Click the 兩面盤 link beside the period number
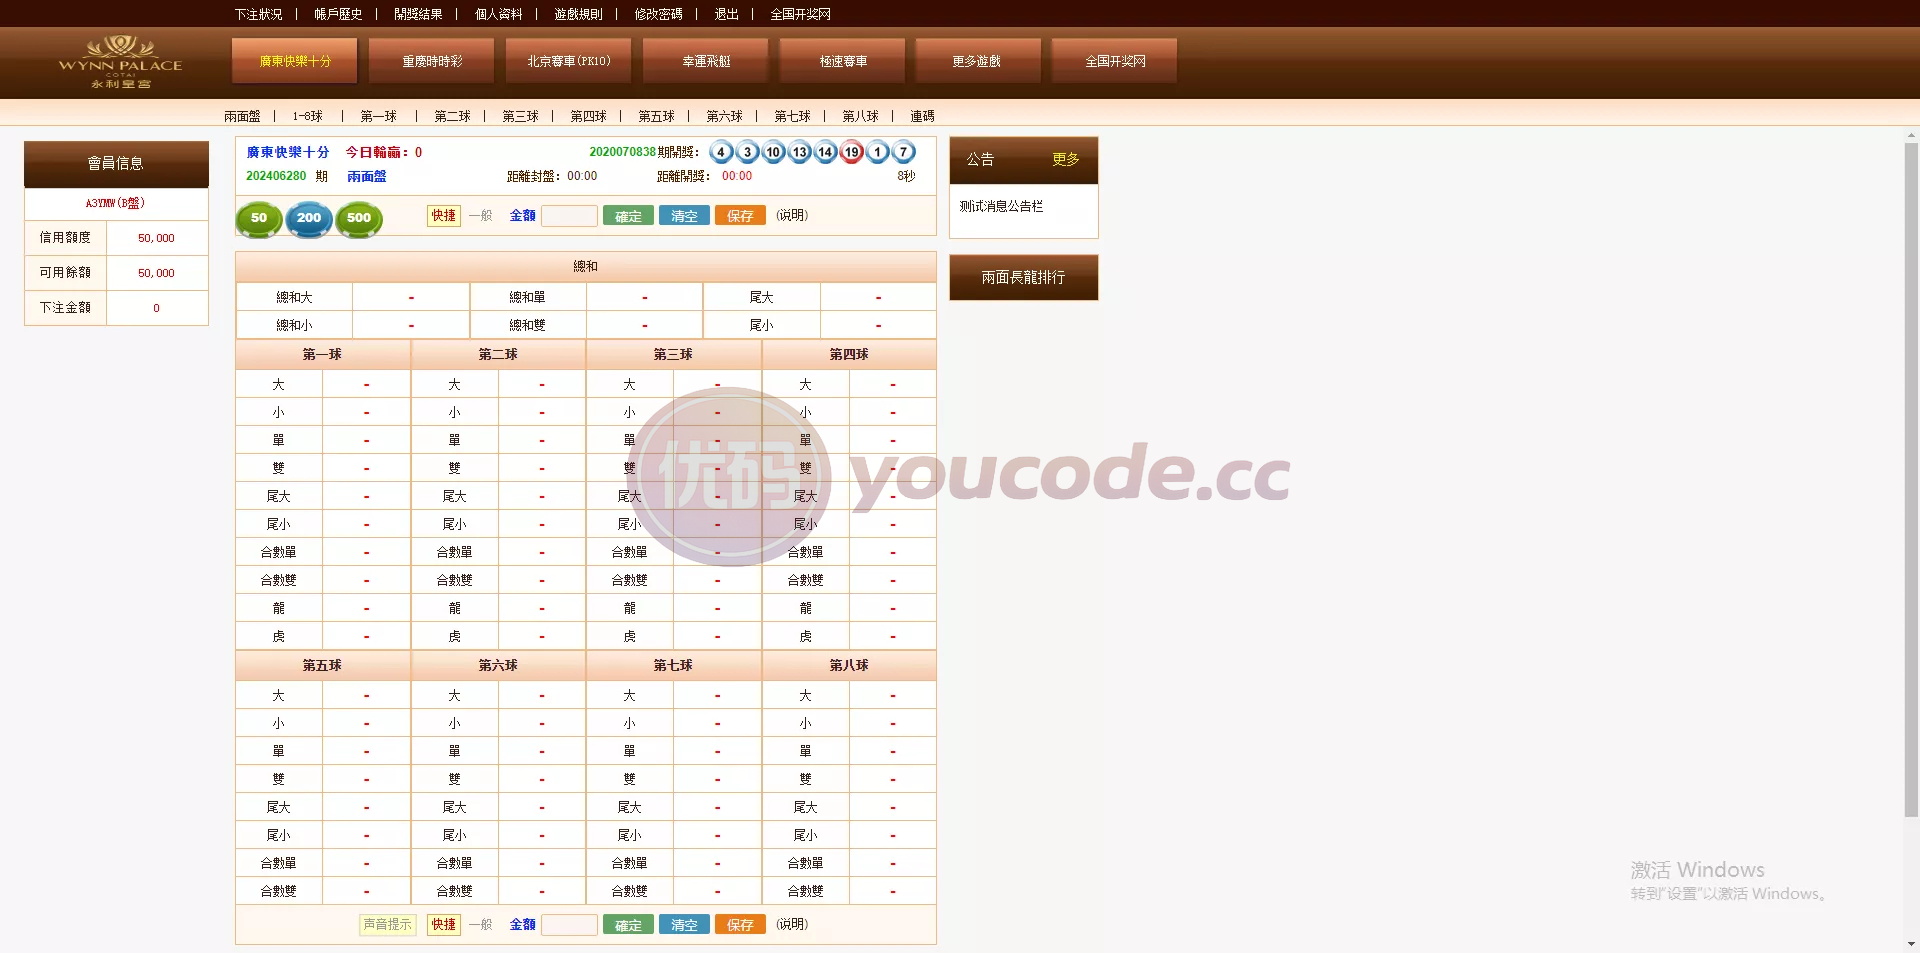The width and height of the screenshot is (1920, 953). tap(366, 176)
